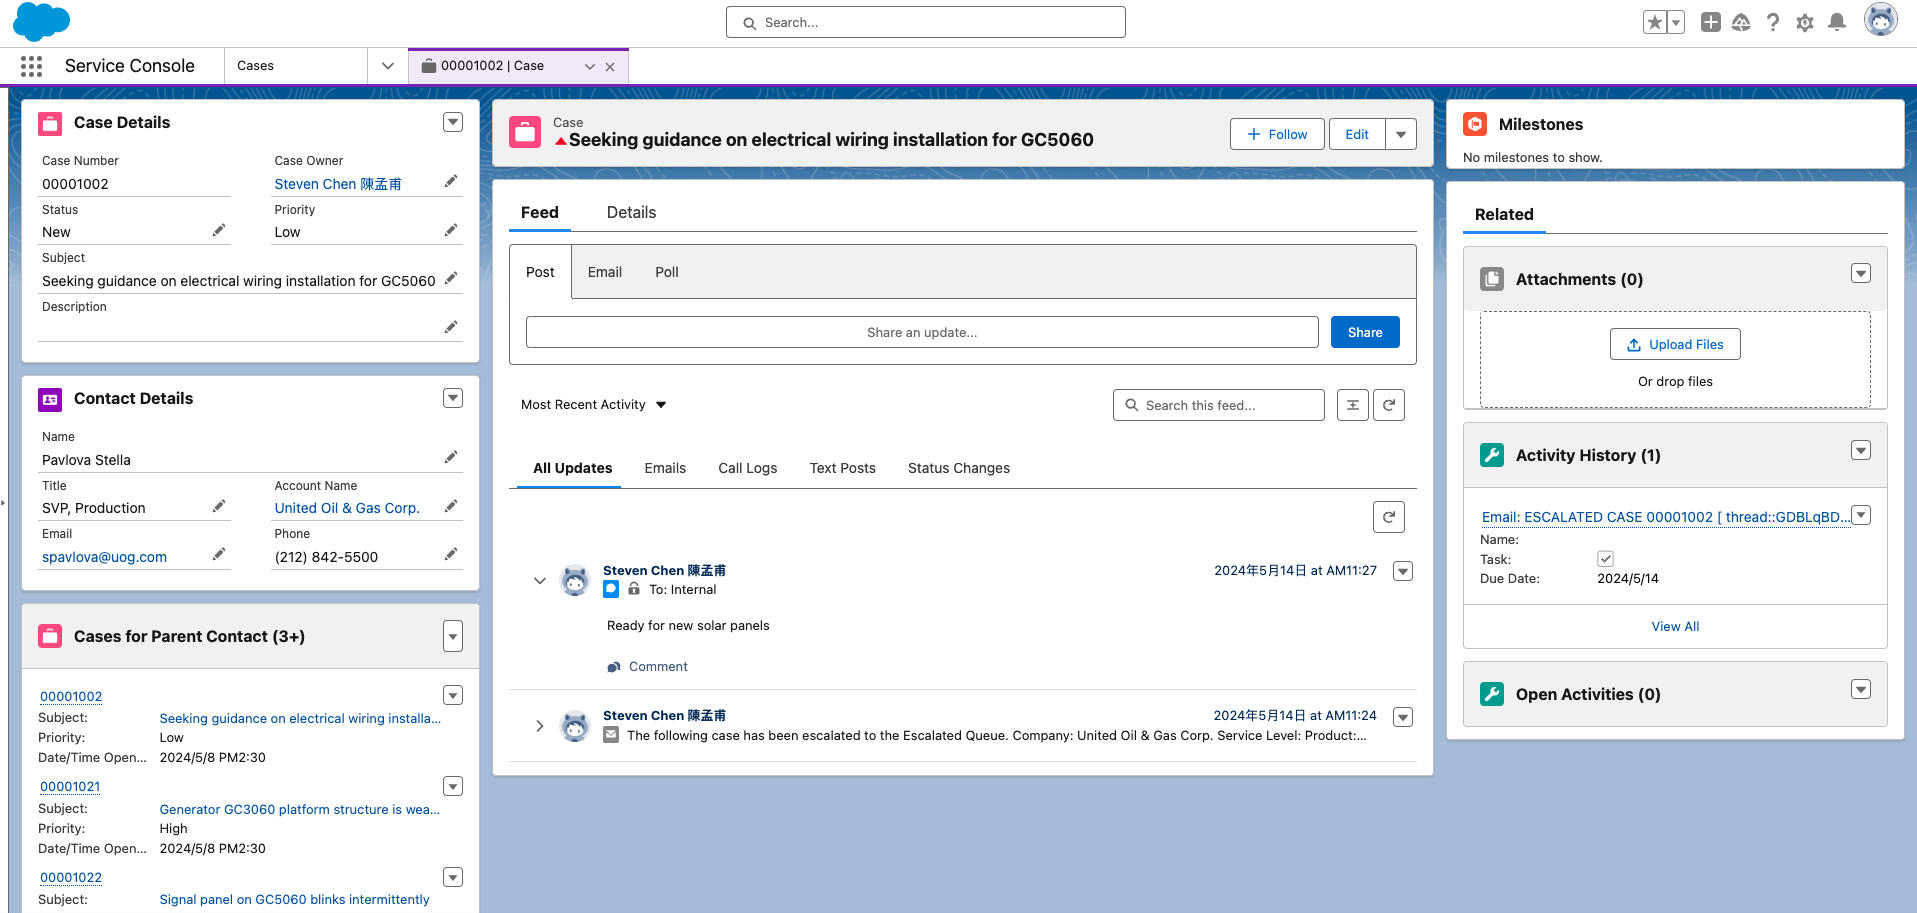Screen dimensions: 1917x913
Task: Click the Salesforce cloud logo
Action: 41,21
